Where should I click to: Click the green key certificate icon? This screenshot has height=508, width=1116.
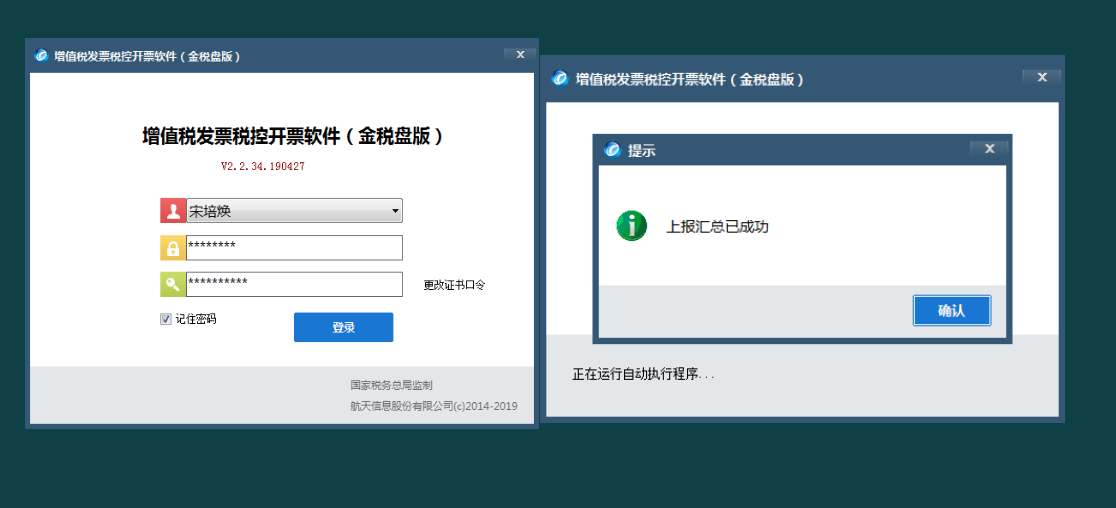[173, 285]
